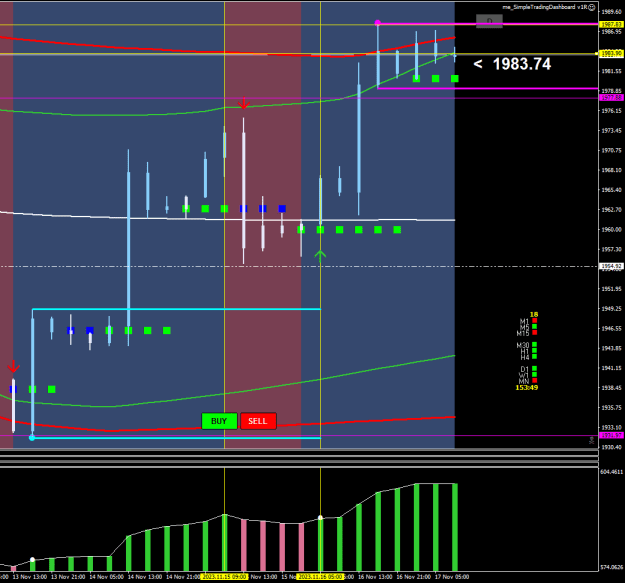The height and width of the screenshot is (583, 625).
Task: Click the white 1954.92 price label
Action: (x=611, y=266)
